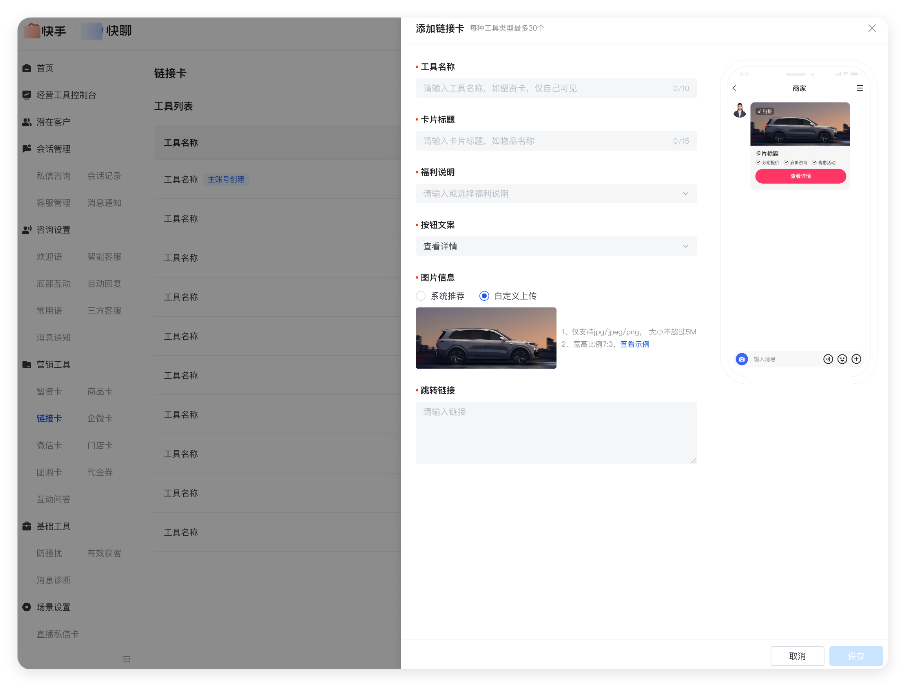This screenshot has width=905, height=686.
Task: Click the 查看示例 link
Action: [634, 344]
